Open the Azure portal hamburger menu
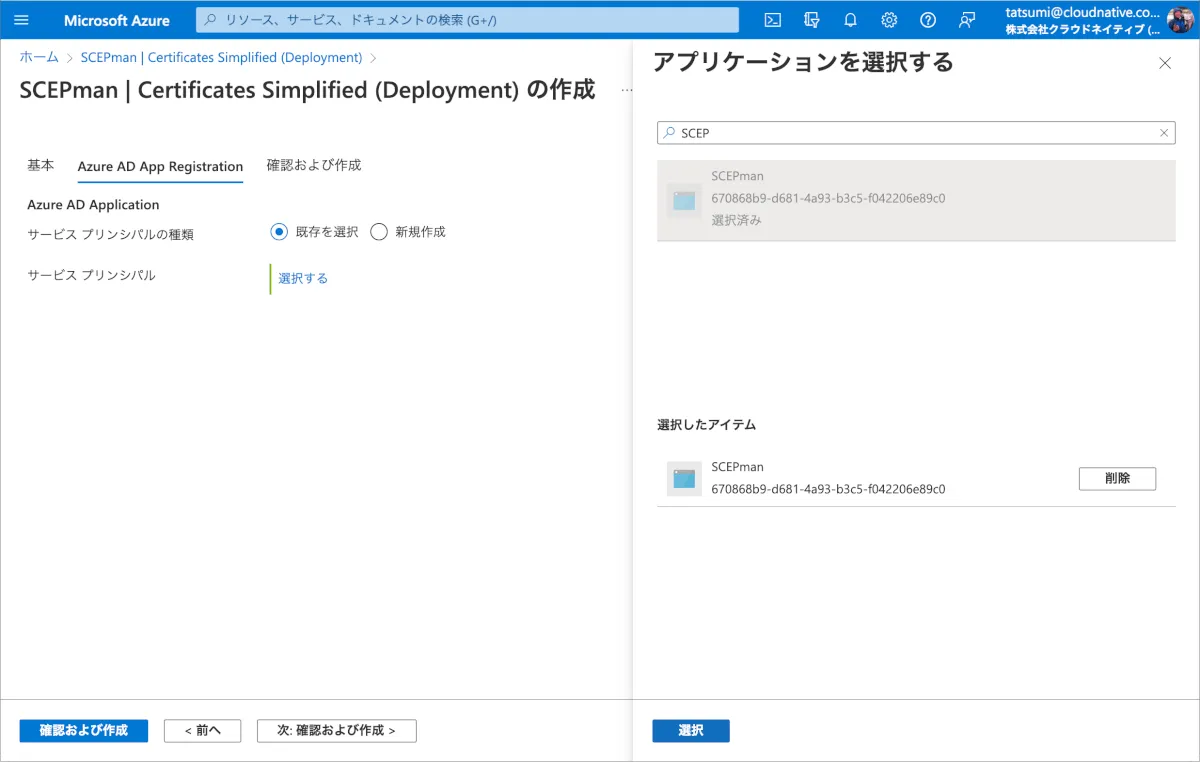Screen dimensions: 1200x762 click(21, 20)
